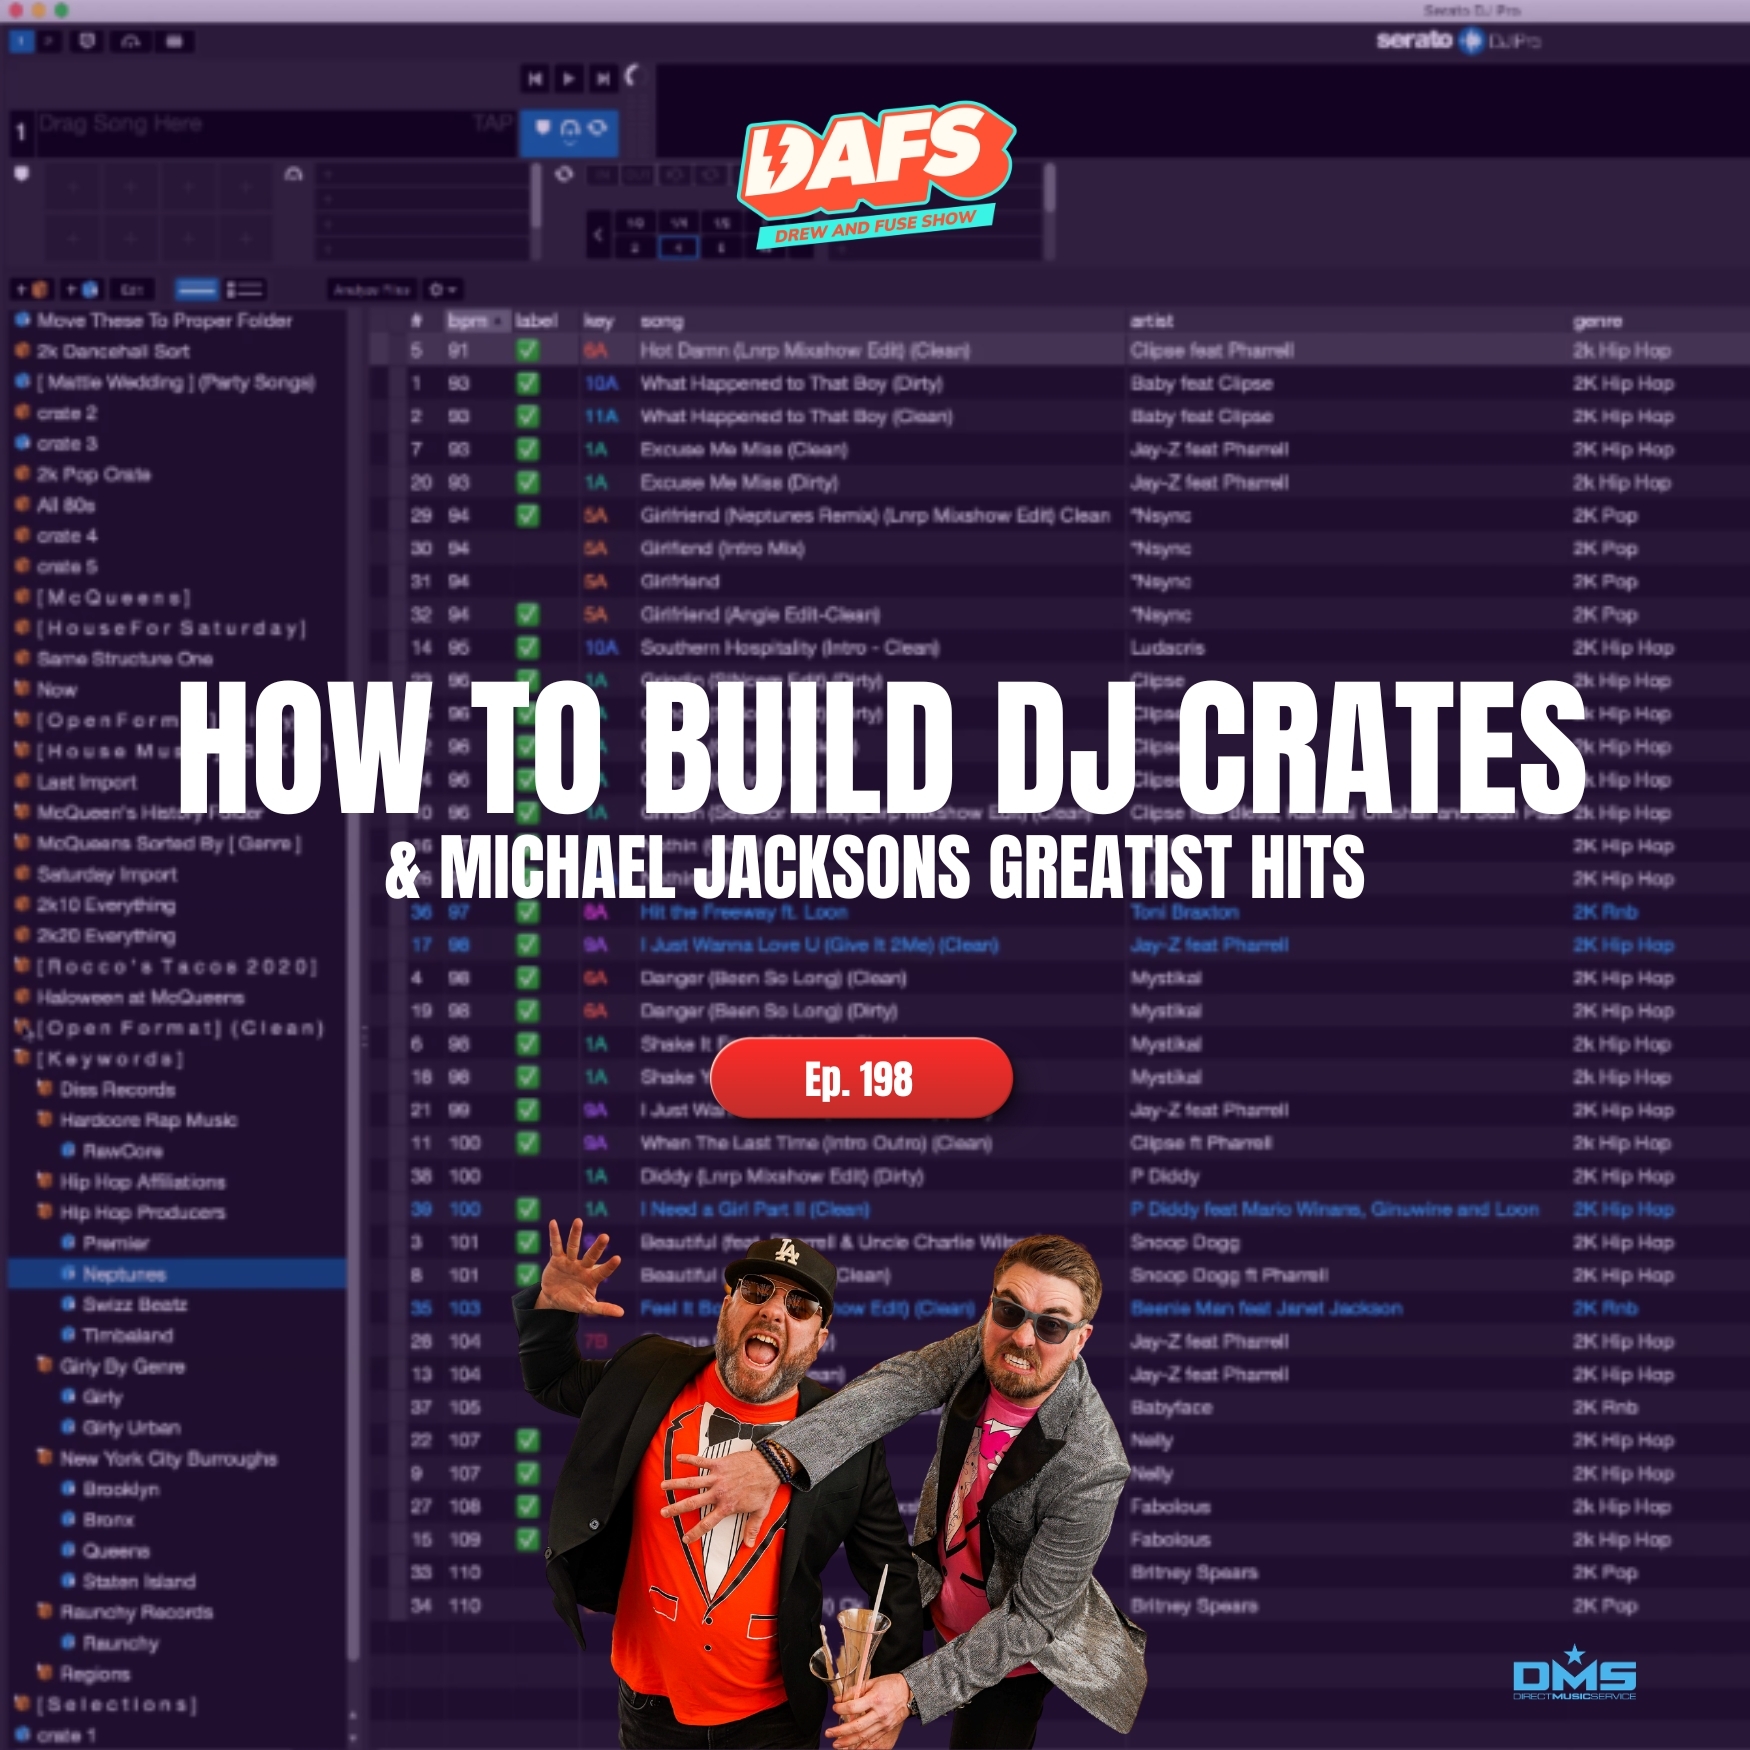Toggle label checkbox for I Need a Girl Part II
The height and width of the screenshot is (1750, 1750).
click(x=527, y=1209)
